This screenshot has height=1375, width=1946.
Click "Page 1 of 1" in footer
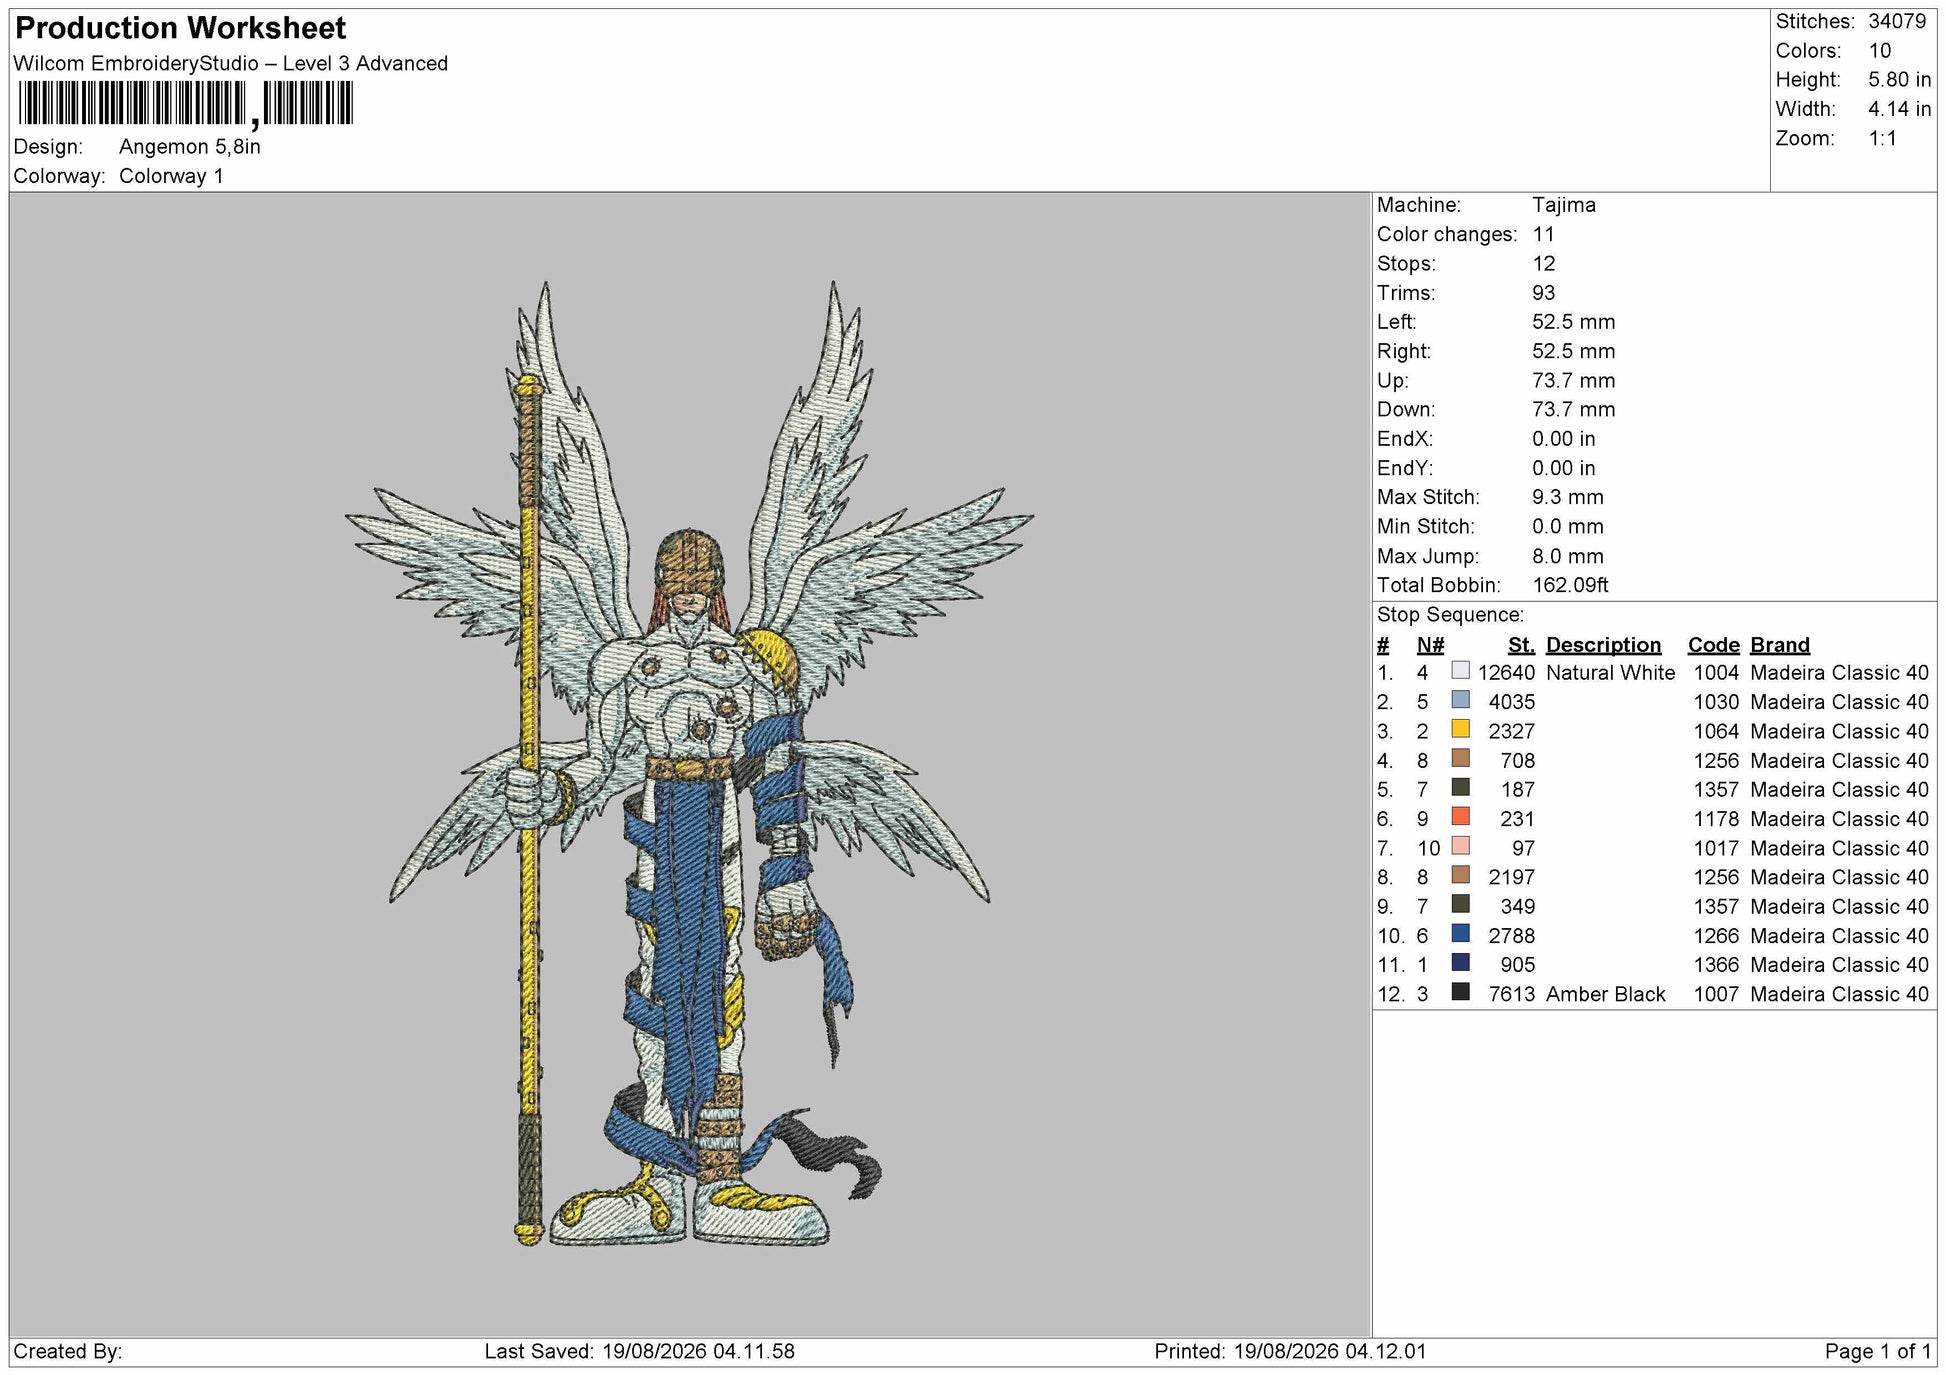tap(1878, 1352)
